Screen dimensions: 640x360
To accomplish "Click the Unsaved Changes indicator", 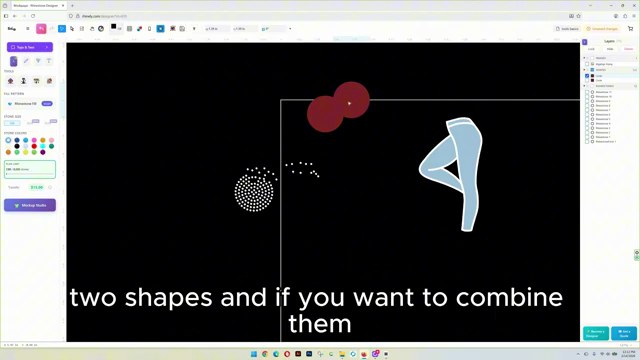I will coord(602,29).
